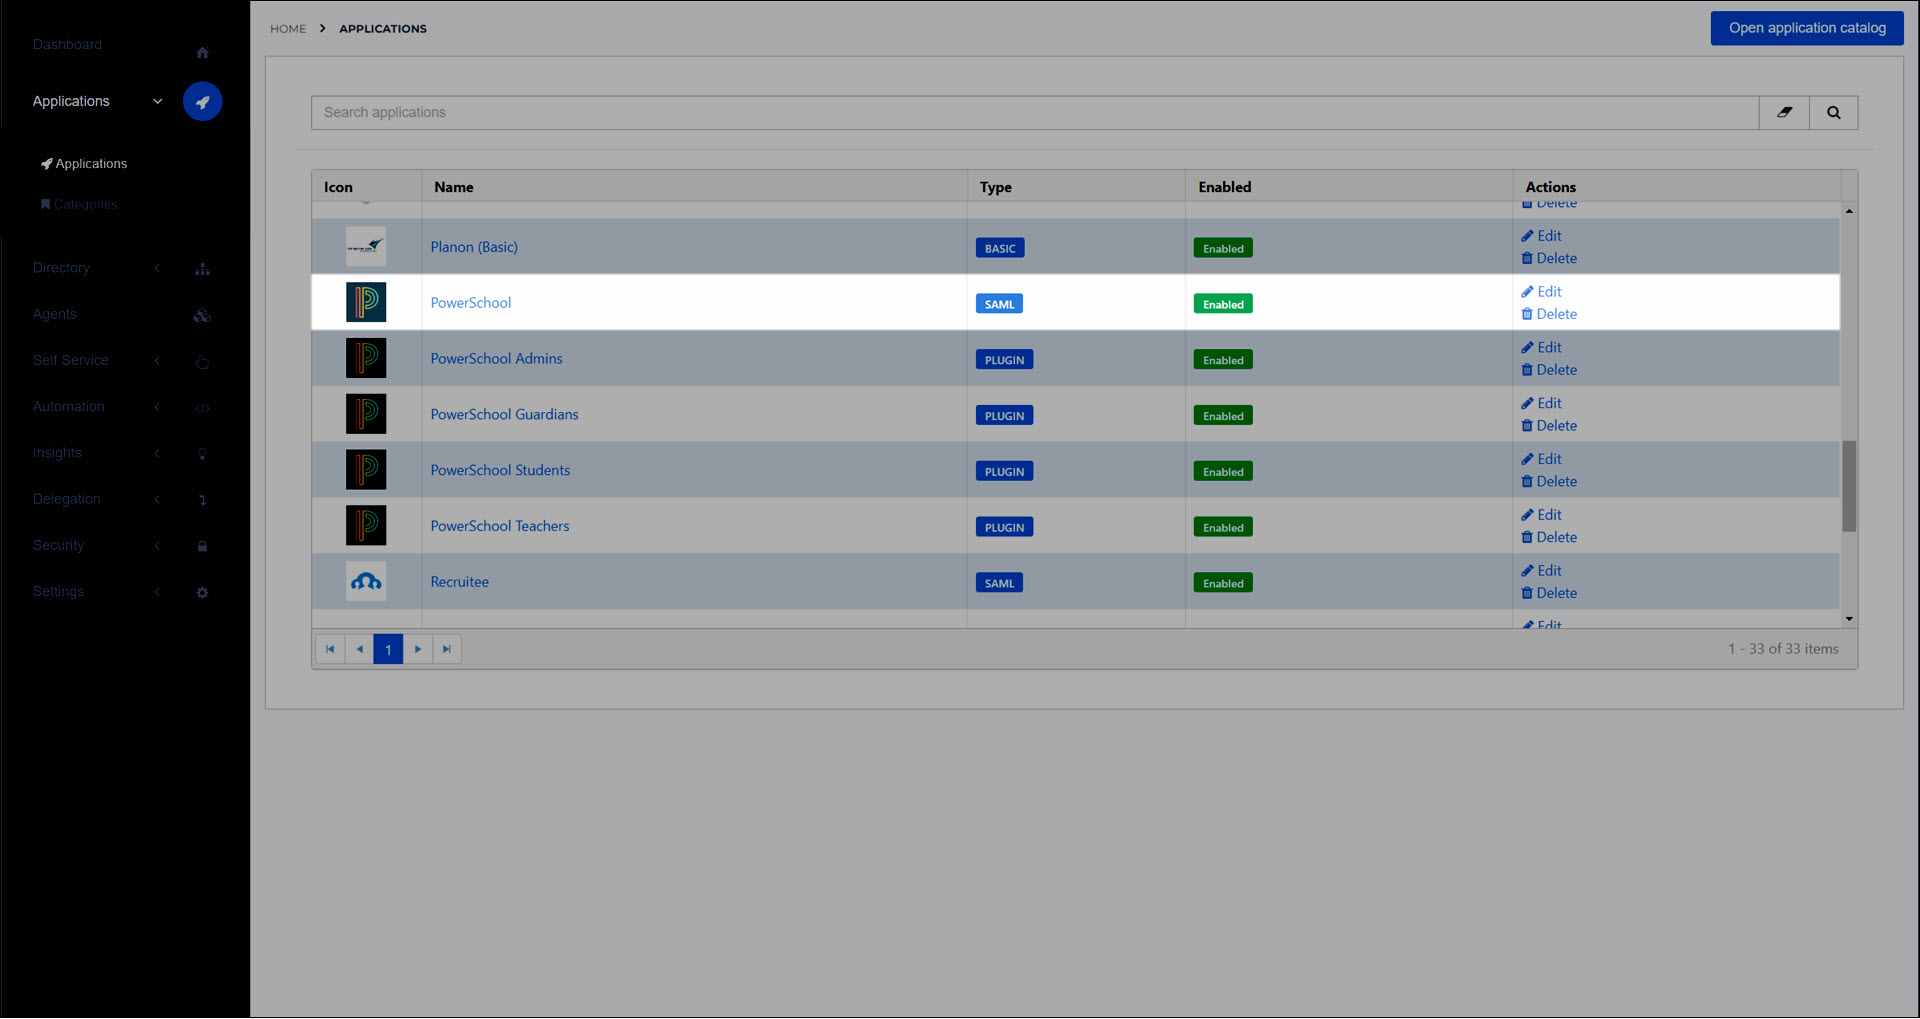
Task: Click the Dashboard home icon
Action: pos(202,52)
